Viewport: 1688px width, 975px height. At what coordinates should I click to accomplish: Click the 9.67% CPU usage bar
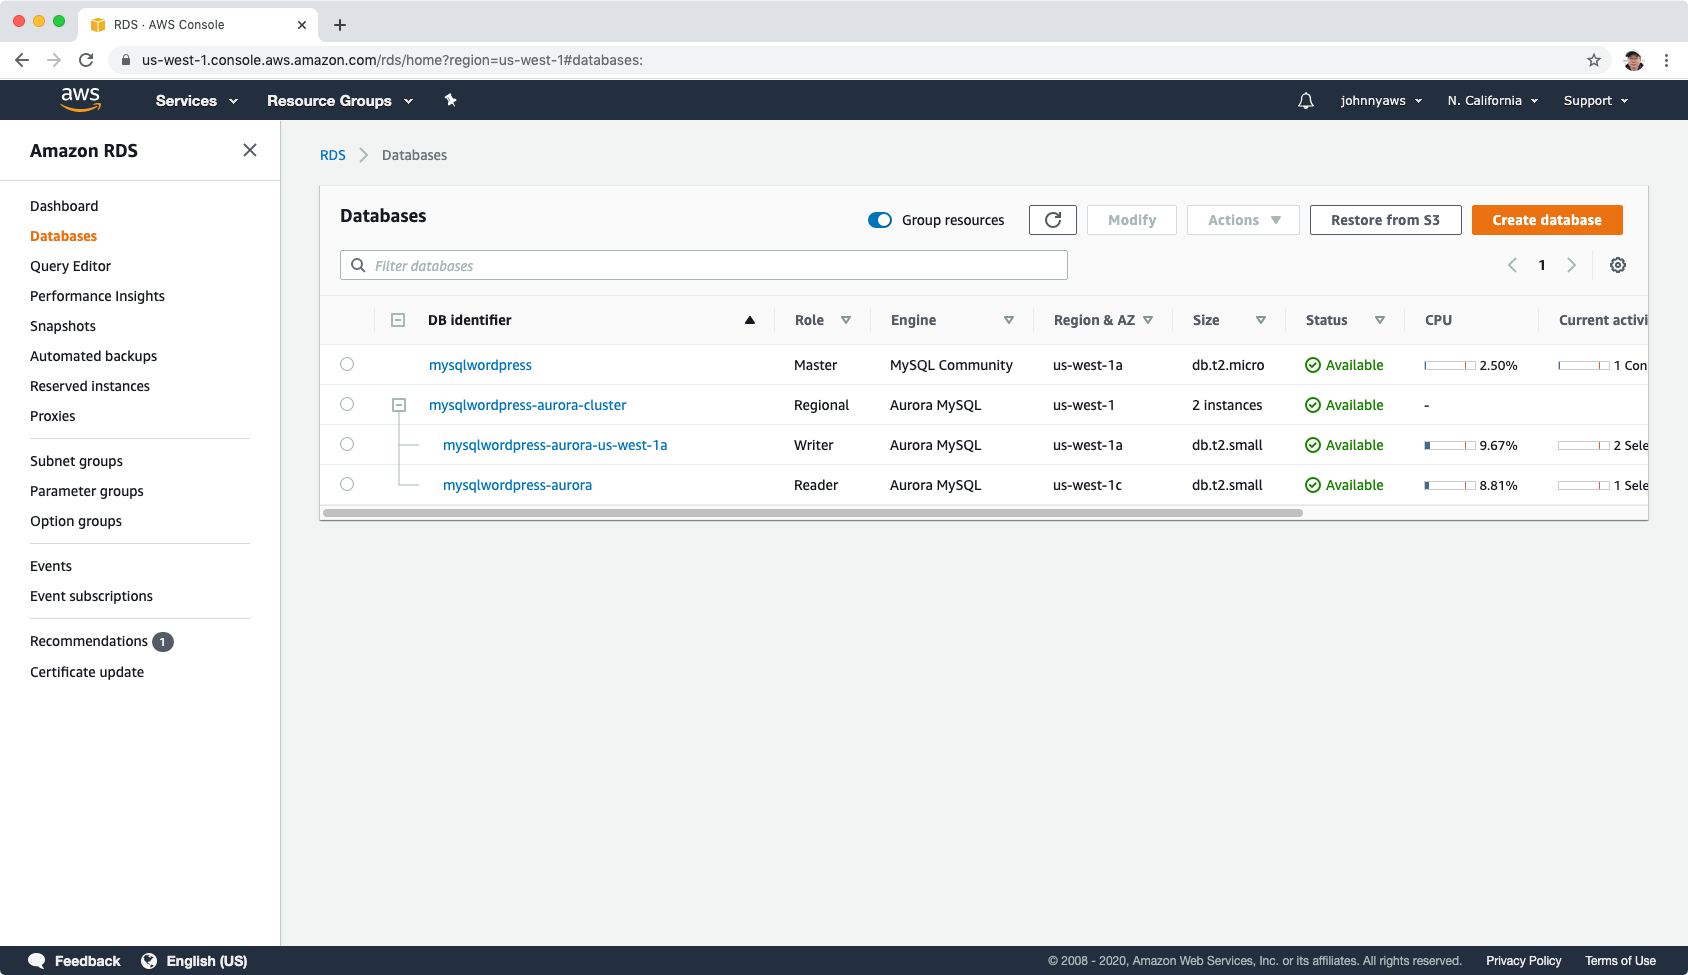[x=1450, y=445]
